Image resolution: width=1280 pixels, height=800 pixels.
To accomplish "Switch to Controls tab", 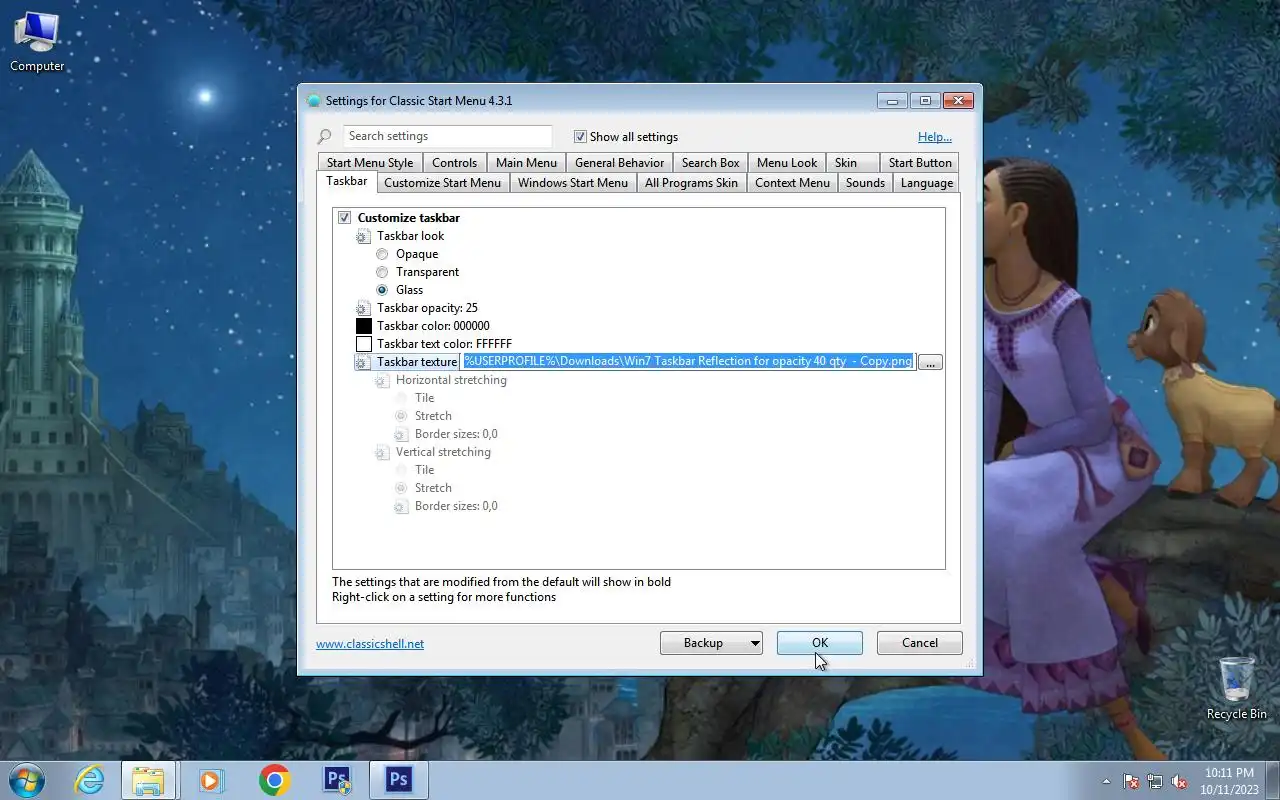I will point(455,163).
